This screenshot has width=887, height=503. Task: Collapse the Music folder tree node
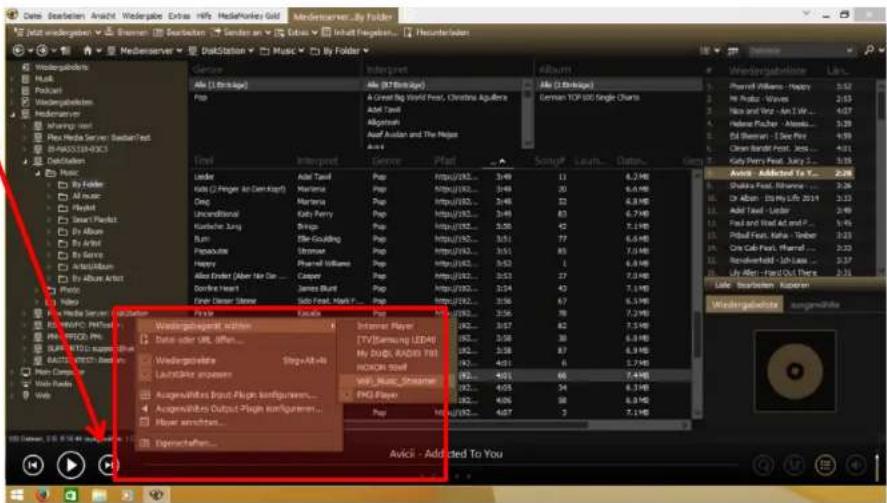pos(38,173)
